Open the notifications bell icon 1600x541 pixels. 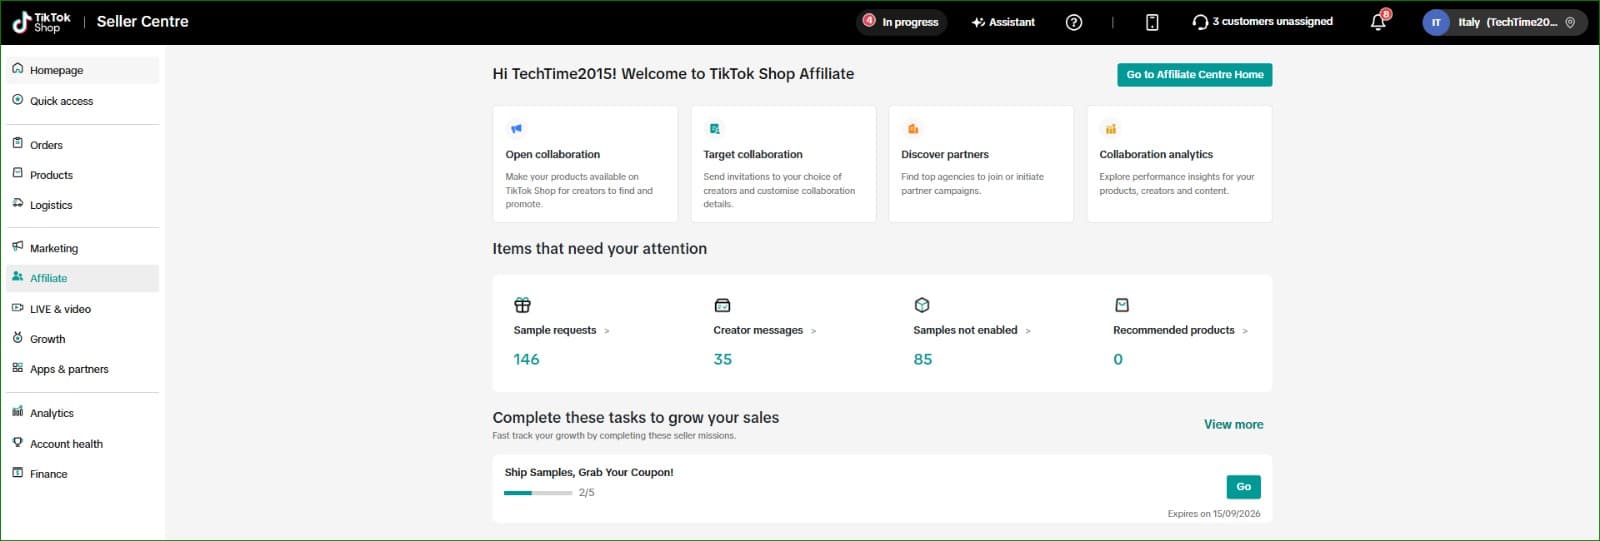pos(1378,22)
